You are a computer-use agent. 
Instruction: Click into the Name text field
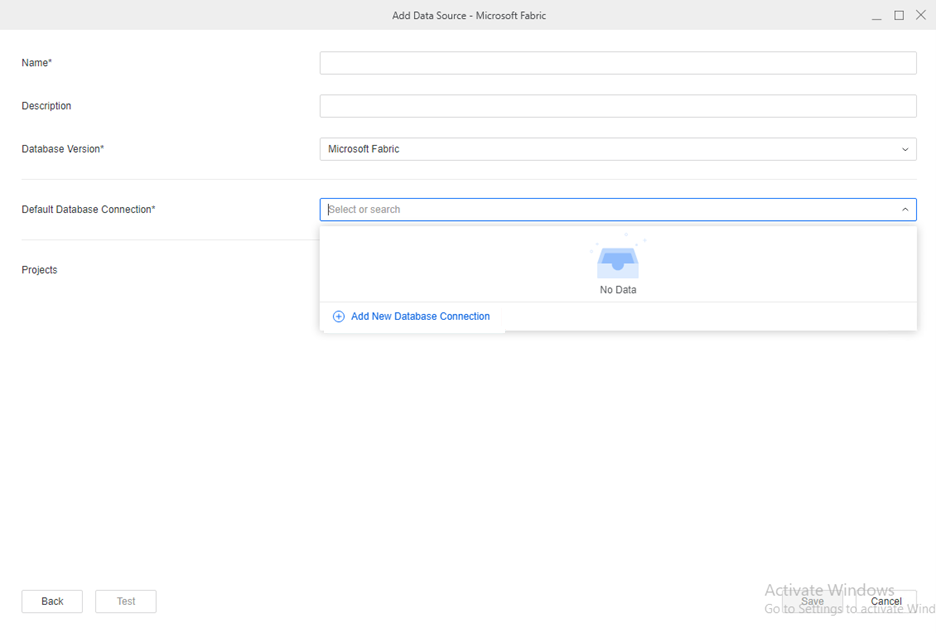618,63
